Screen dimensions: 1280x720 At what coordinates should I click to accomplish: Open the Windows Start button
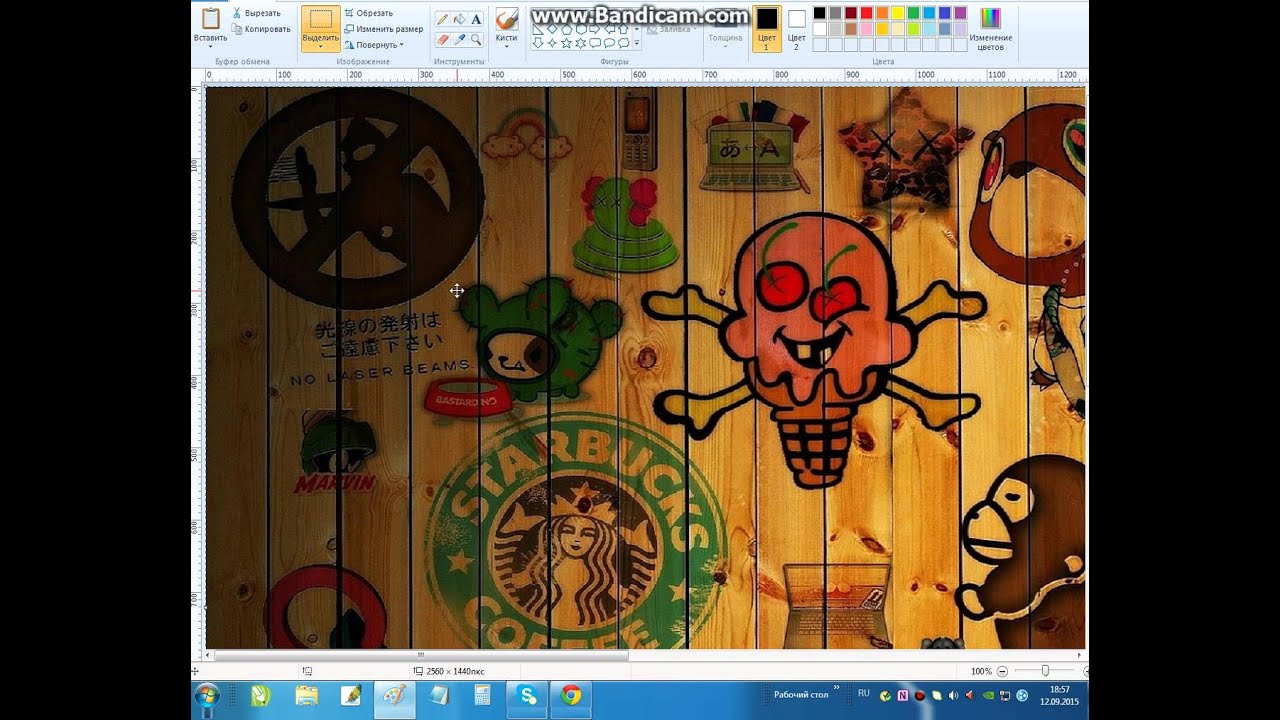coord(208,695)
